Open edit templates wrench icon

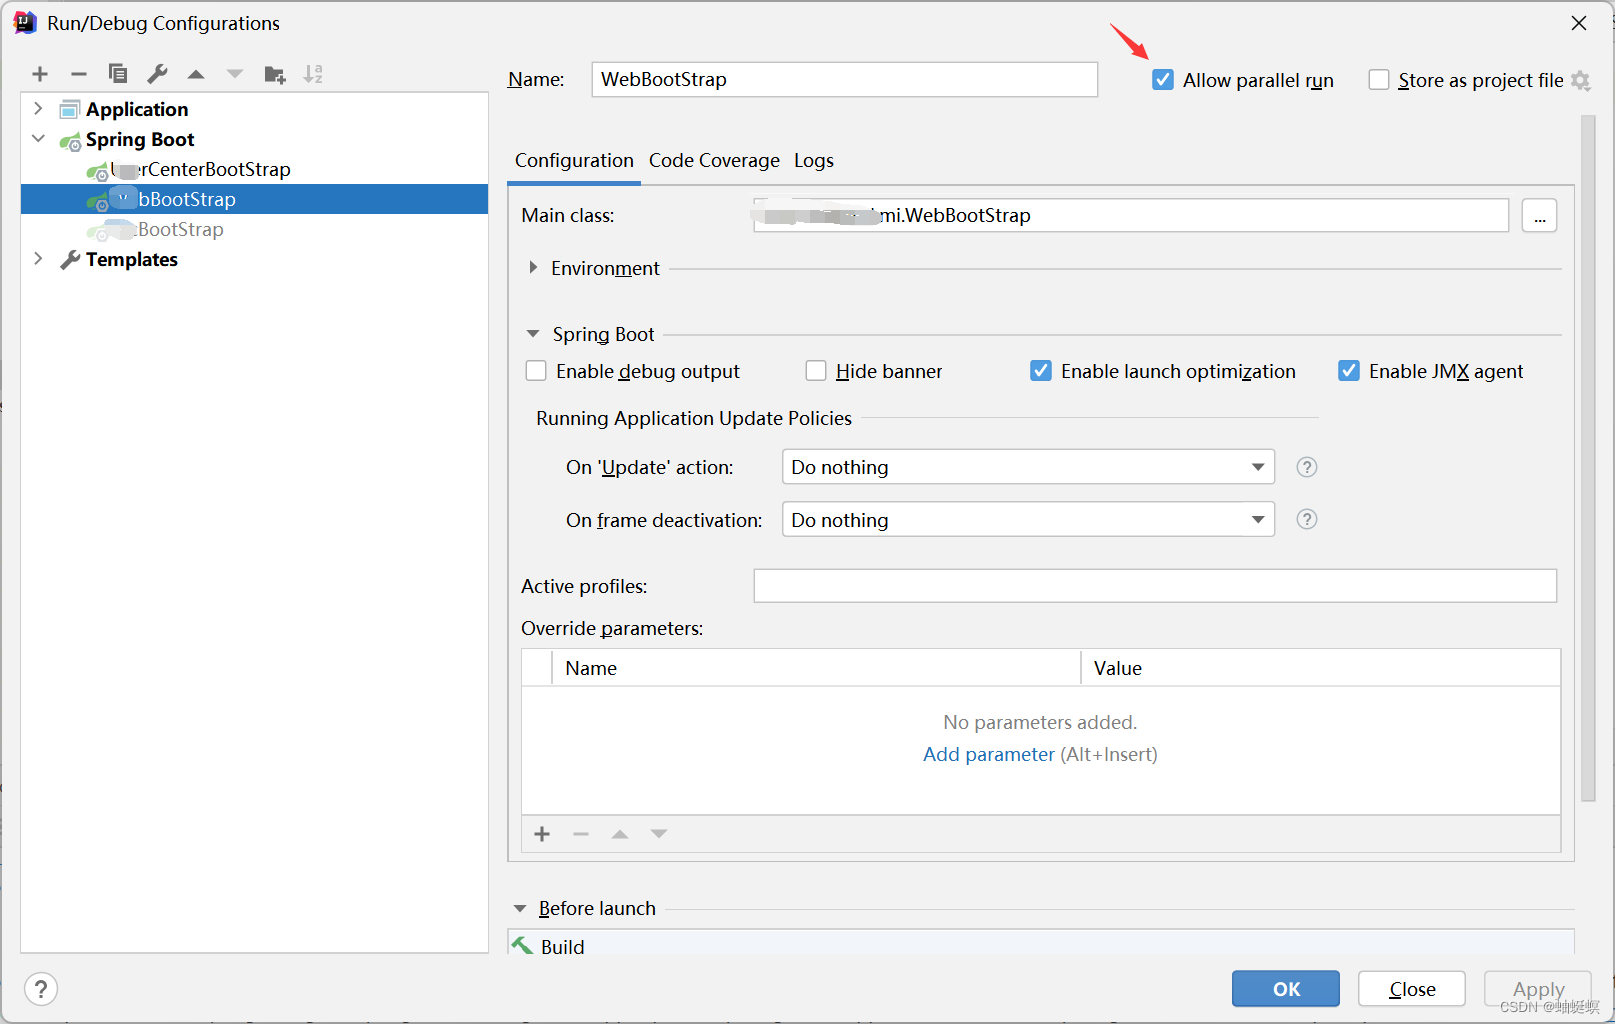(x=157, y=74)
